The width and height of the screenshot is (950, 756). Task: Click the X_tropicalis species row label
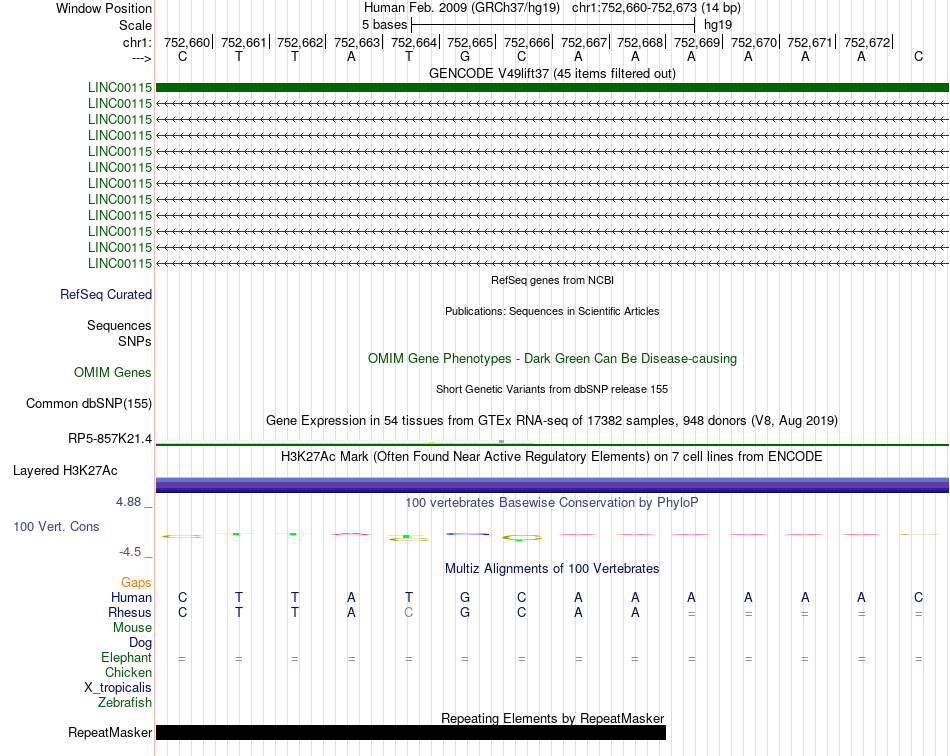[x=118, y=688]
